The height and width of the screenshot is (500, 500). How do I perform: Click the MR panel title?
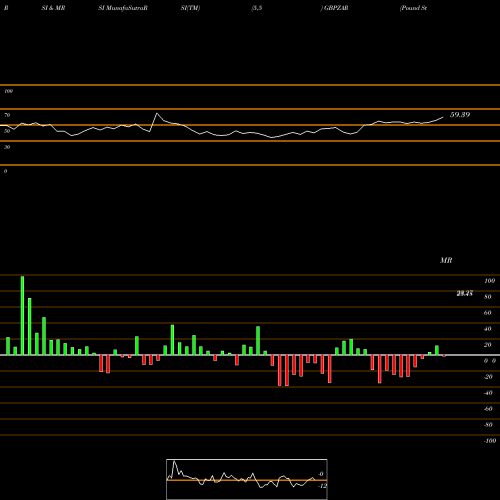click(x=446, y=260)
